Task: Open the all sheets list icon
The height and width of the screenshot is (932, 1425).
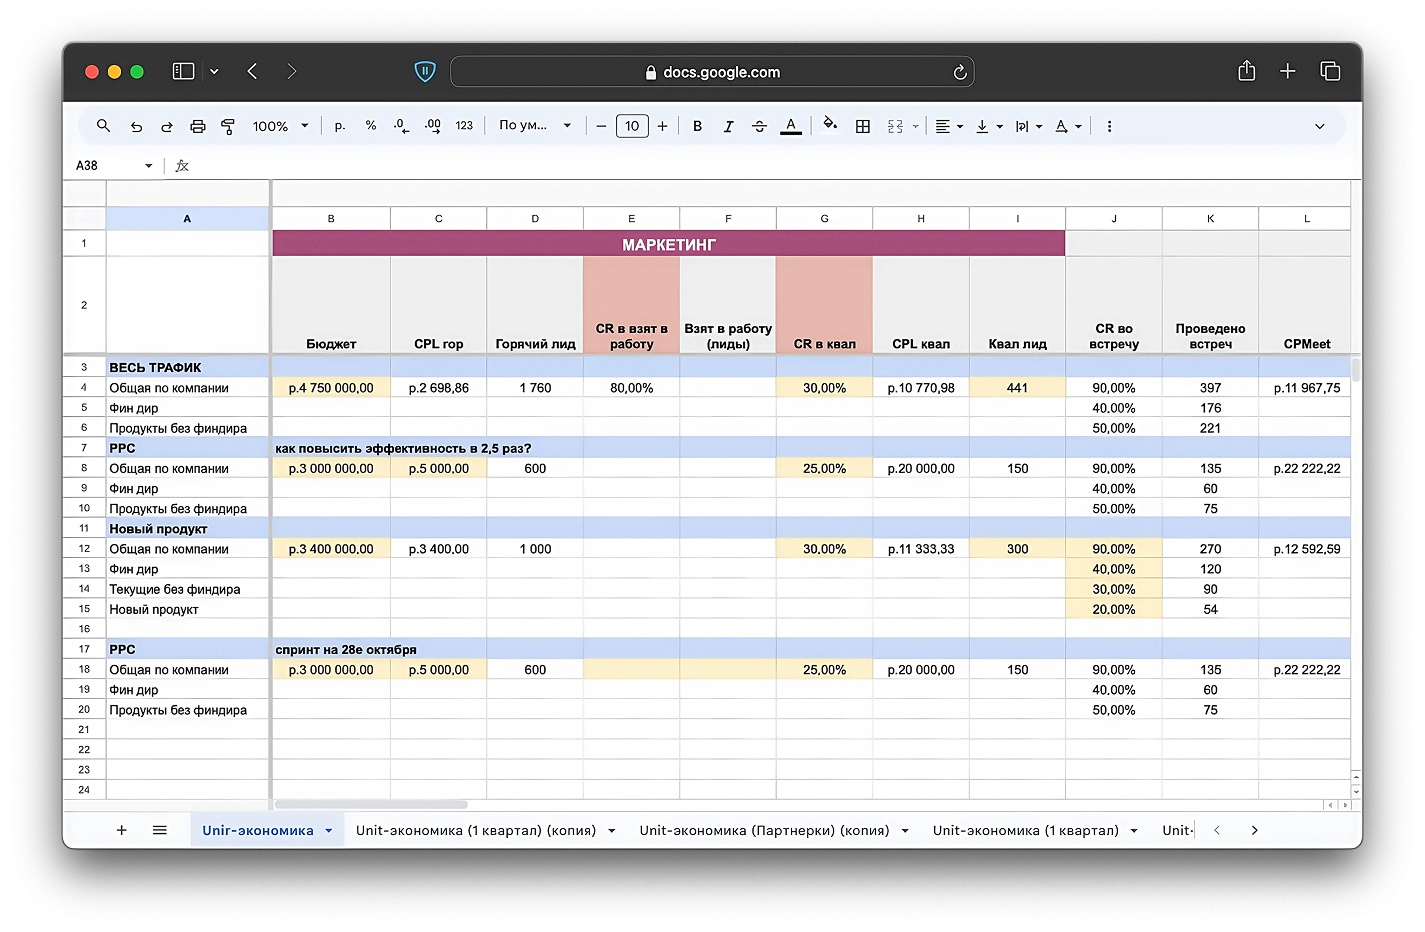Action: click(x=160, y=830)
